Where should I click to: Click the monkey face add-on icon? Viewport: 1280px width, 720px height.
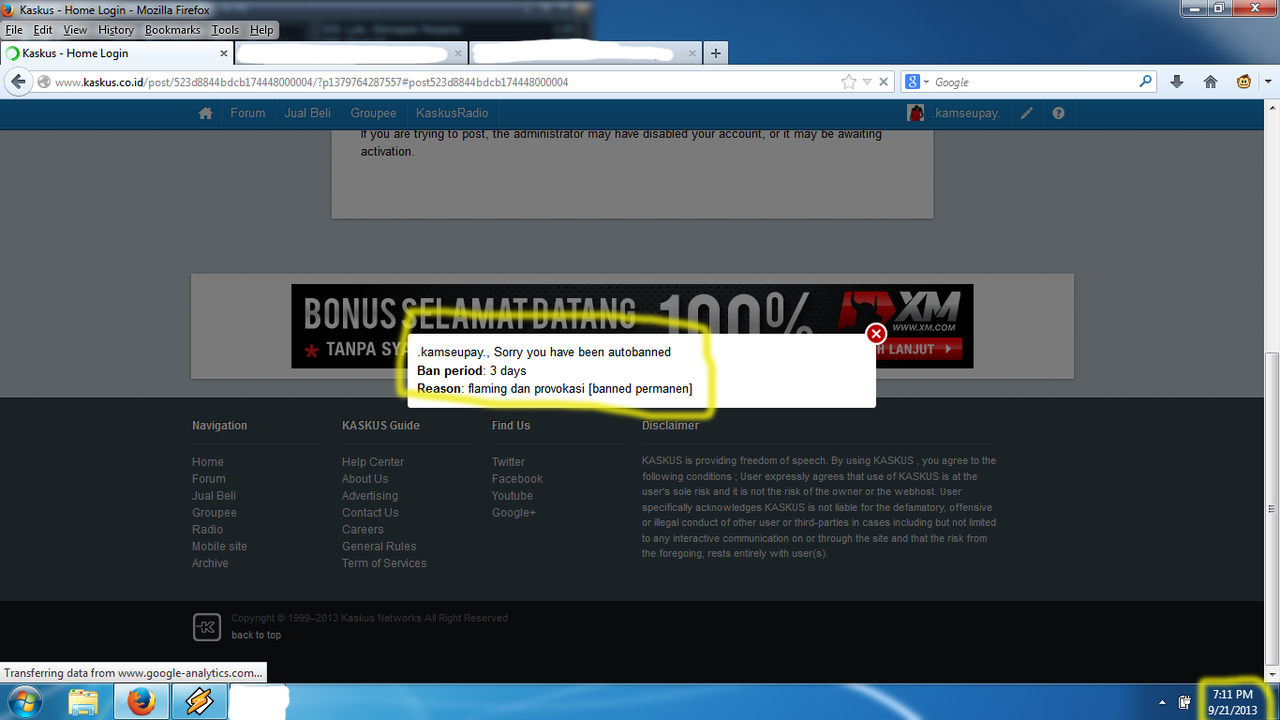[x=1244, y=82]
